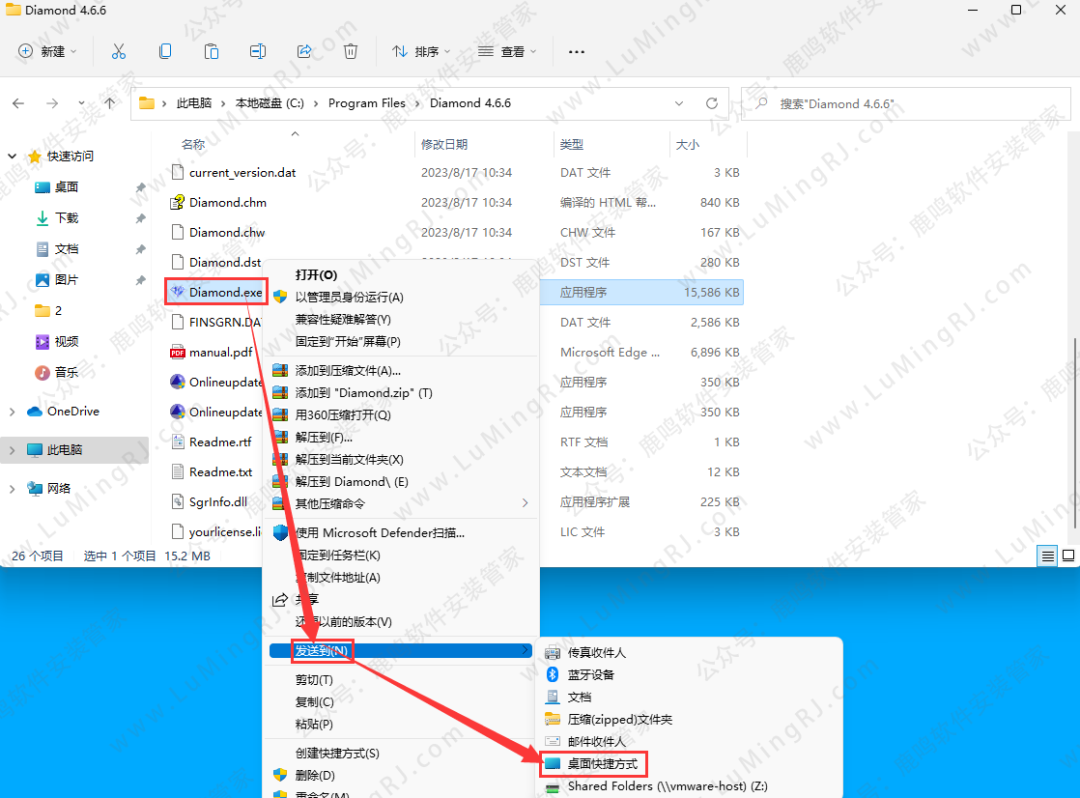1080x798 pixels.
Task: Switch to large thumbnails view via status bar icon
Action: (1066, 556)
